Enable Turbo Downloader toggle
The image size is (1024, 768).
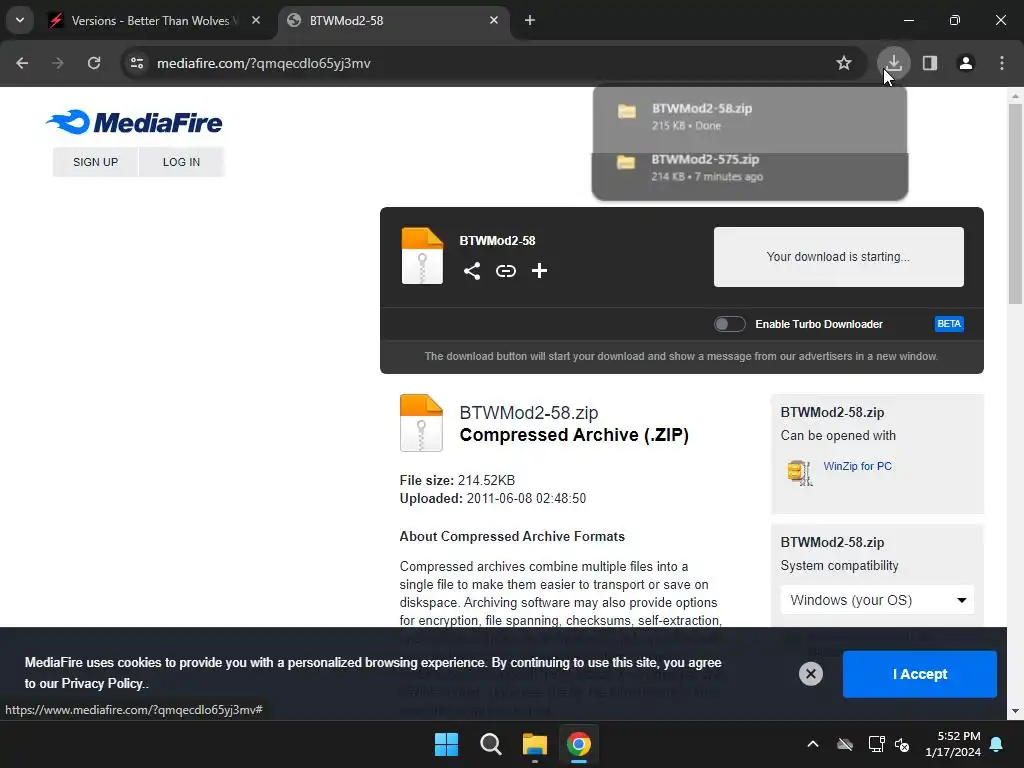[729, 324]
